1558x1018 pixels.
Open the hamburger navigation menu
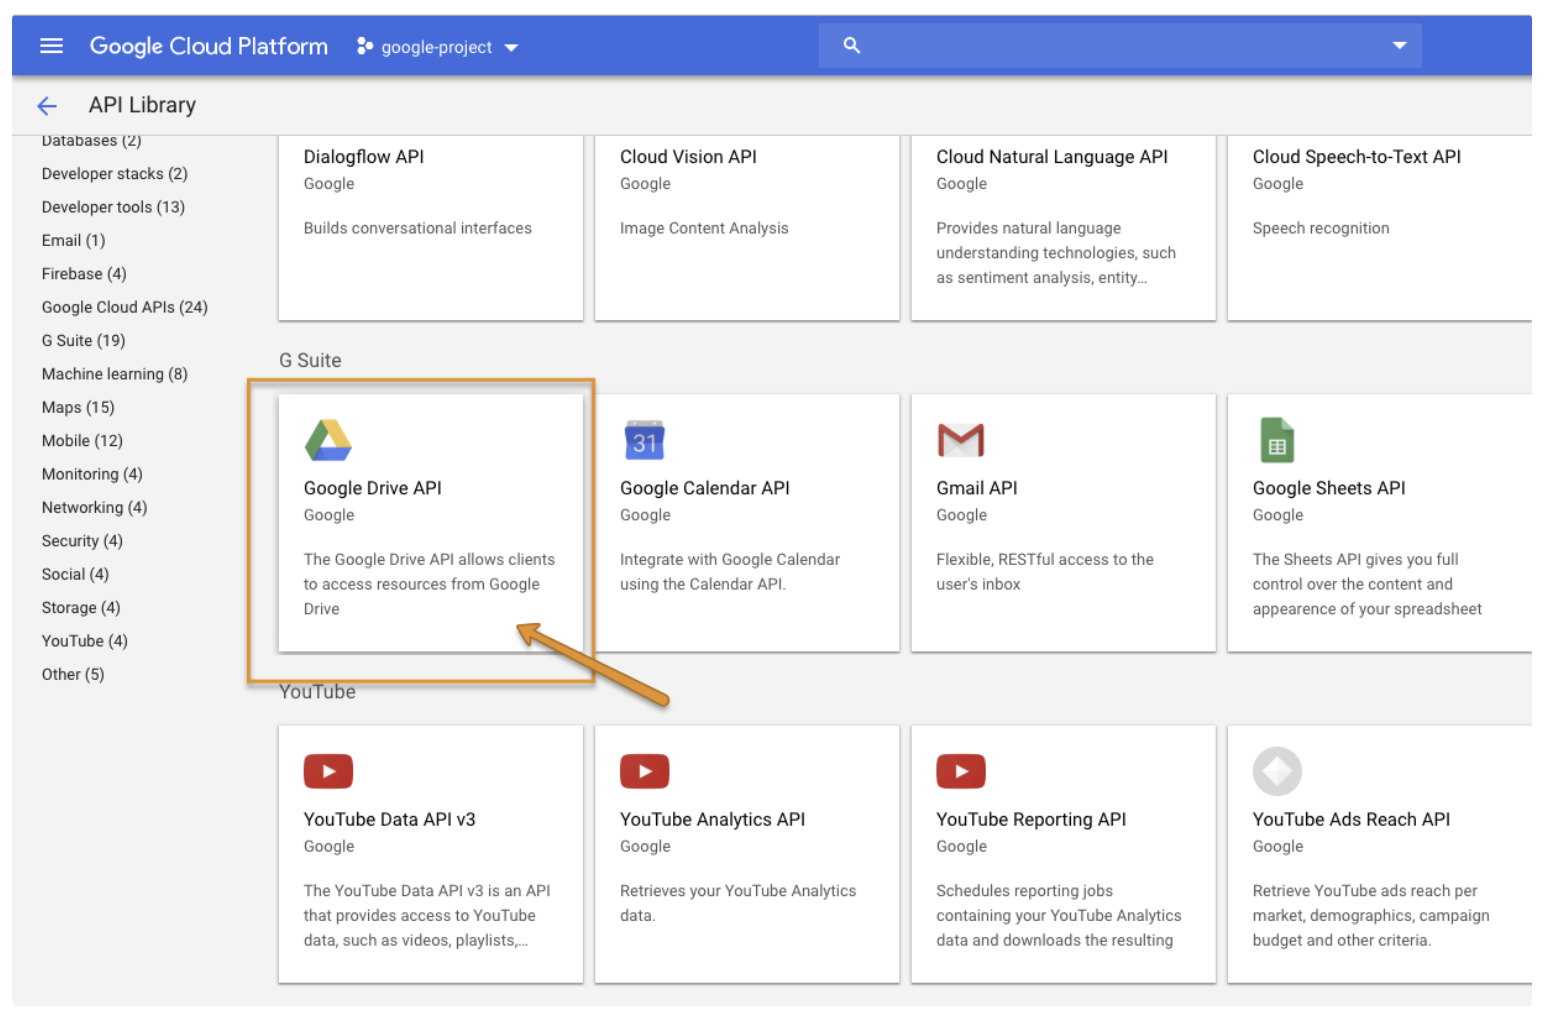pos(51,46)
